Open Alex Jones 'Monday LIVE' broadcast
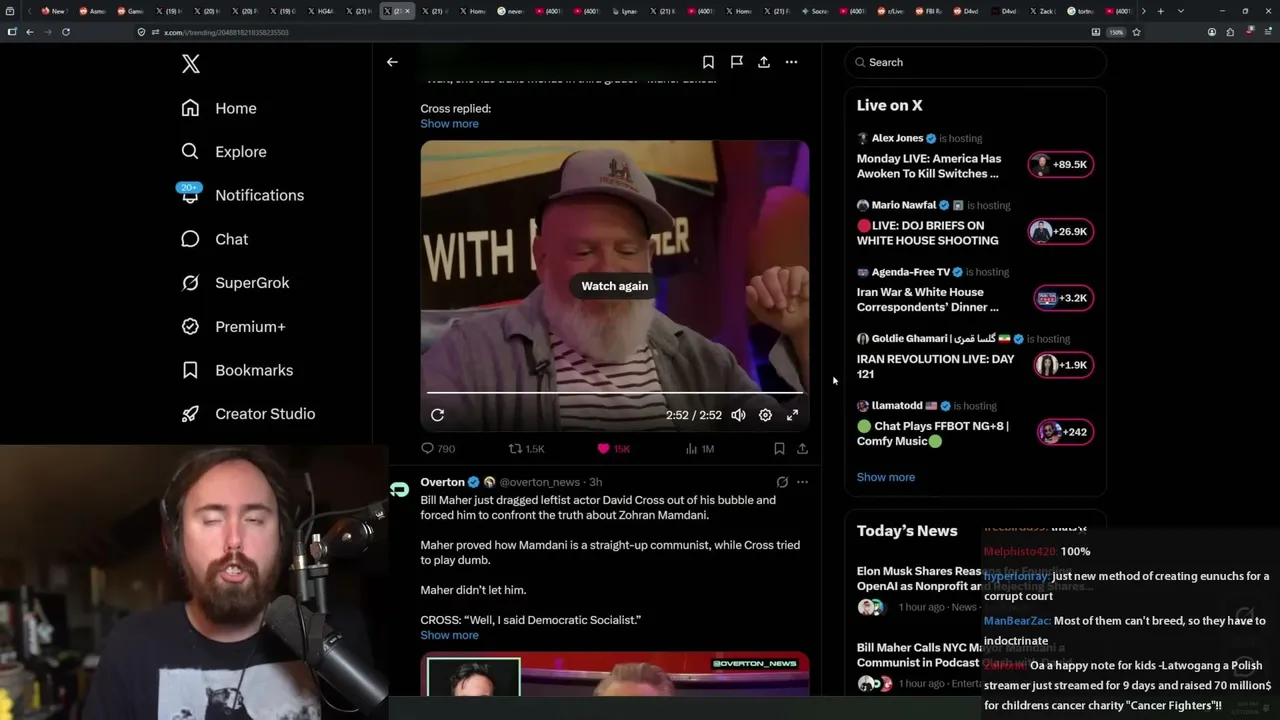Image resolution: width=1280 pixels, height=720 pixels. coord(929,166)
